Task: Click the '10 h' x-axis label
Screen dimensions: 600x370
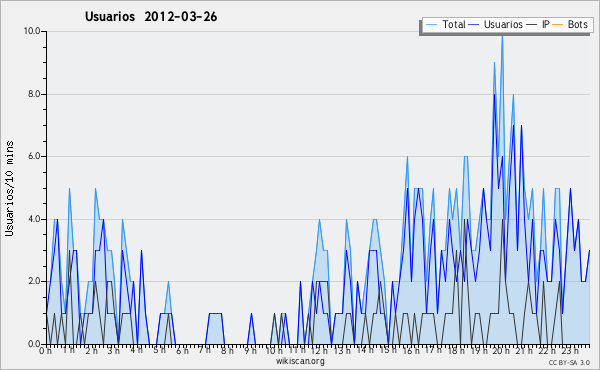Action: tap(274, 351)
